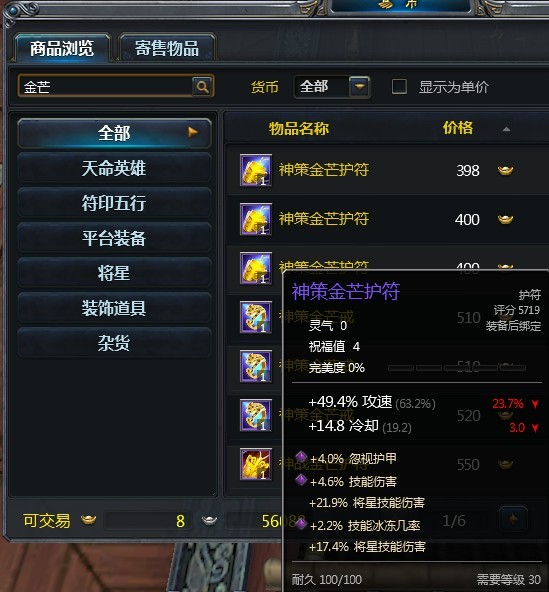Sort by 价格 using arrow
Image resolution: width=549 pixels, height=592 pixels.
click(x=506, y=129)
